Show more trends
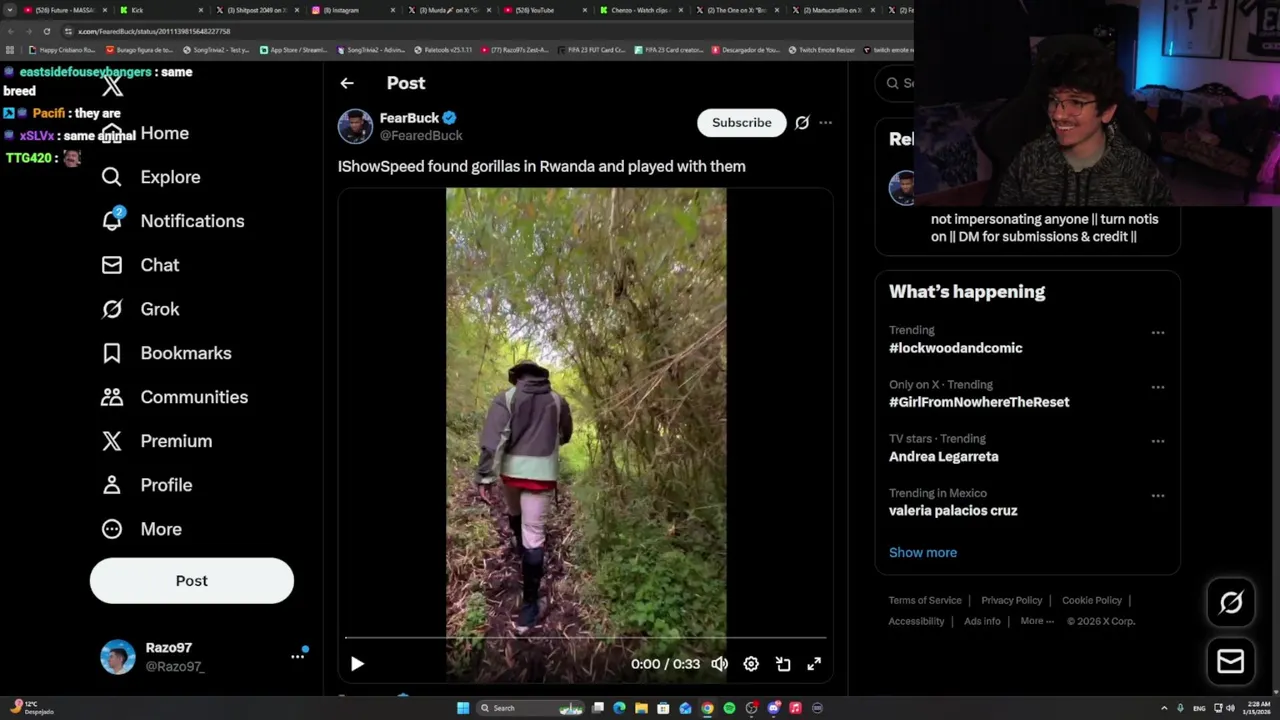1280x720 pixels. [x=923, y=552]
